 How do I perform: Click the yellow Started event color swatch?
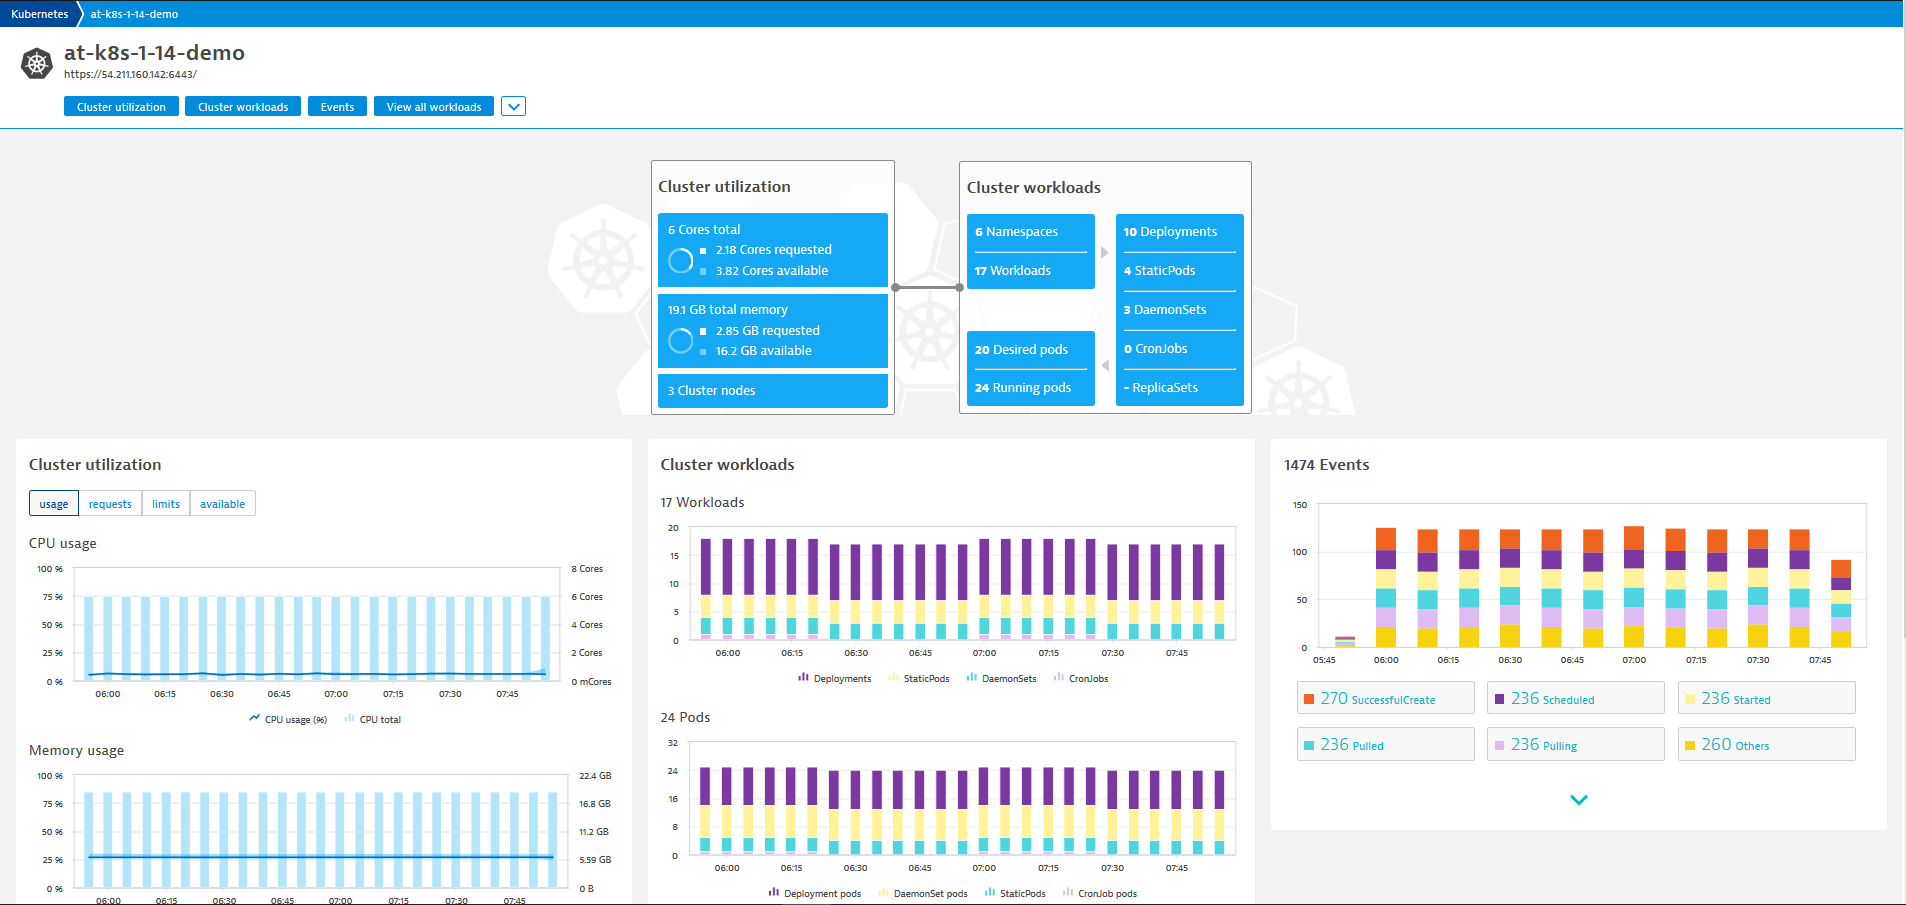[x=1690, y=699]
